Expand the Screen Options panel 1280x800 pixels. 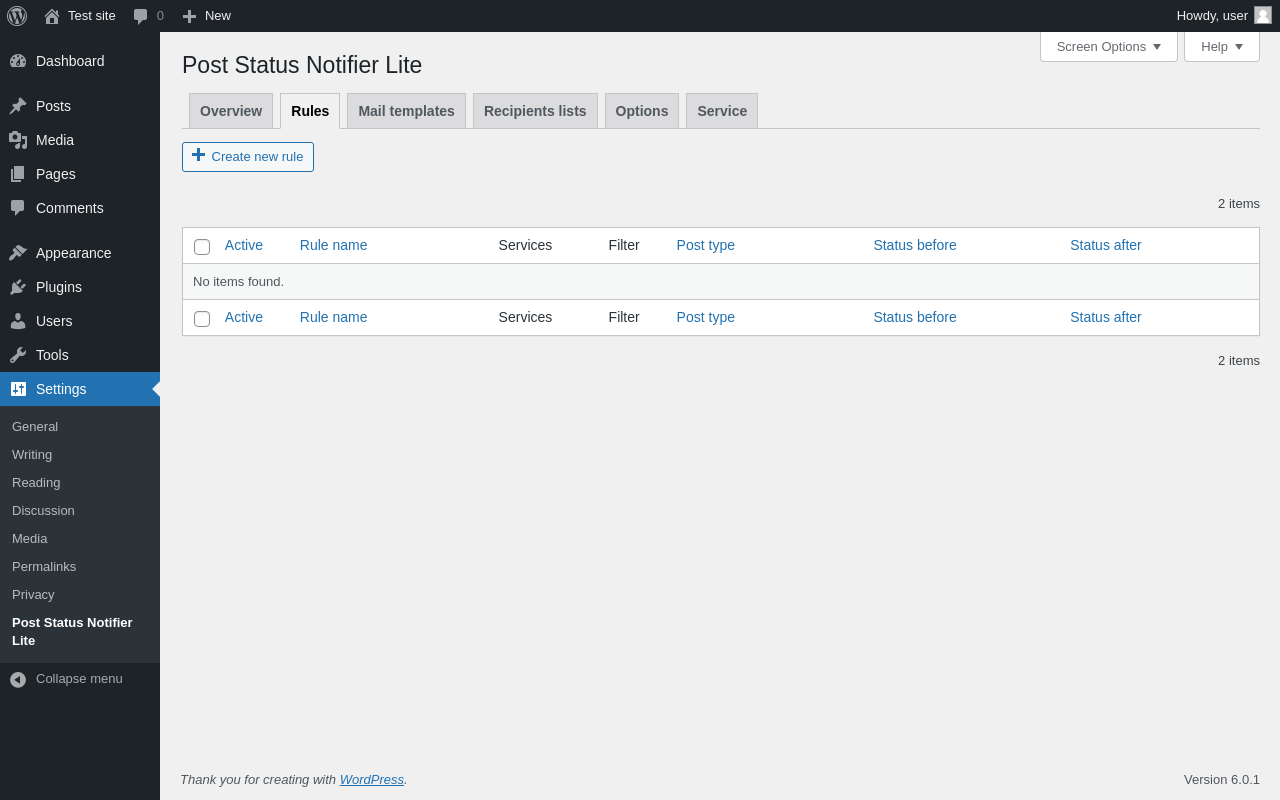click(x=1109, y=46)
